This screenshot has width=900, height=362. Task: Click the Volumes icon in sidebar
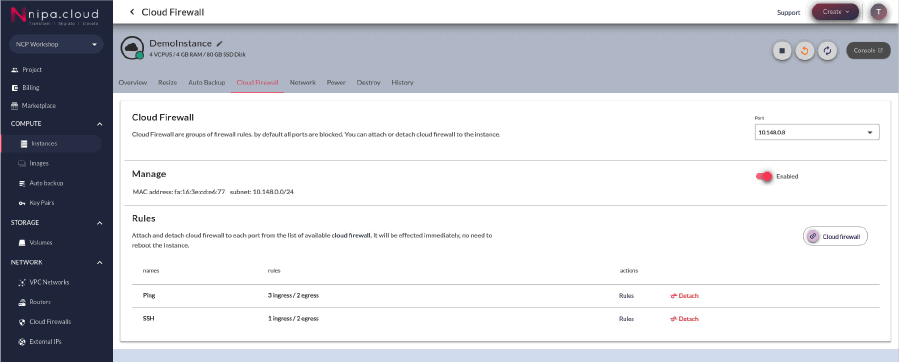22,243
